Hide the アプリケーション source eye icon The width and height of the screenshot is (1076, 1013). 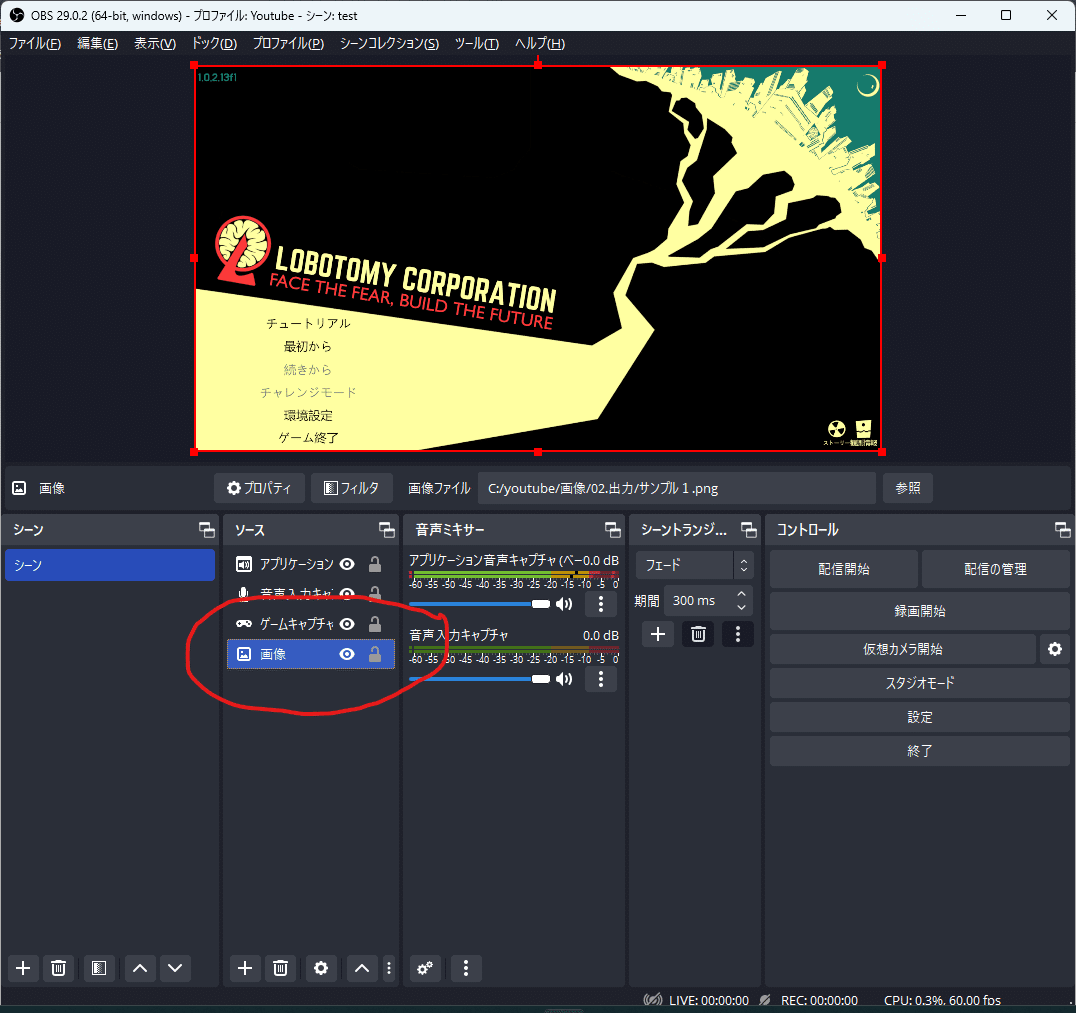(x=347, y=564)
